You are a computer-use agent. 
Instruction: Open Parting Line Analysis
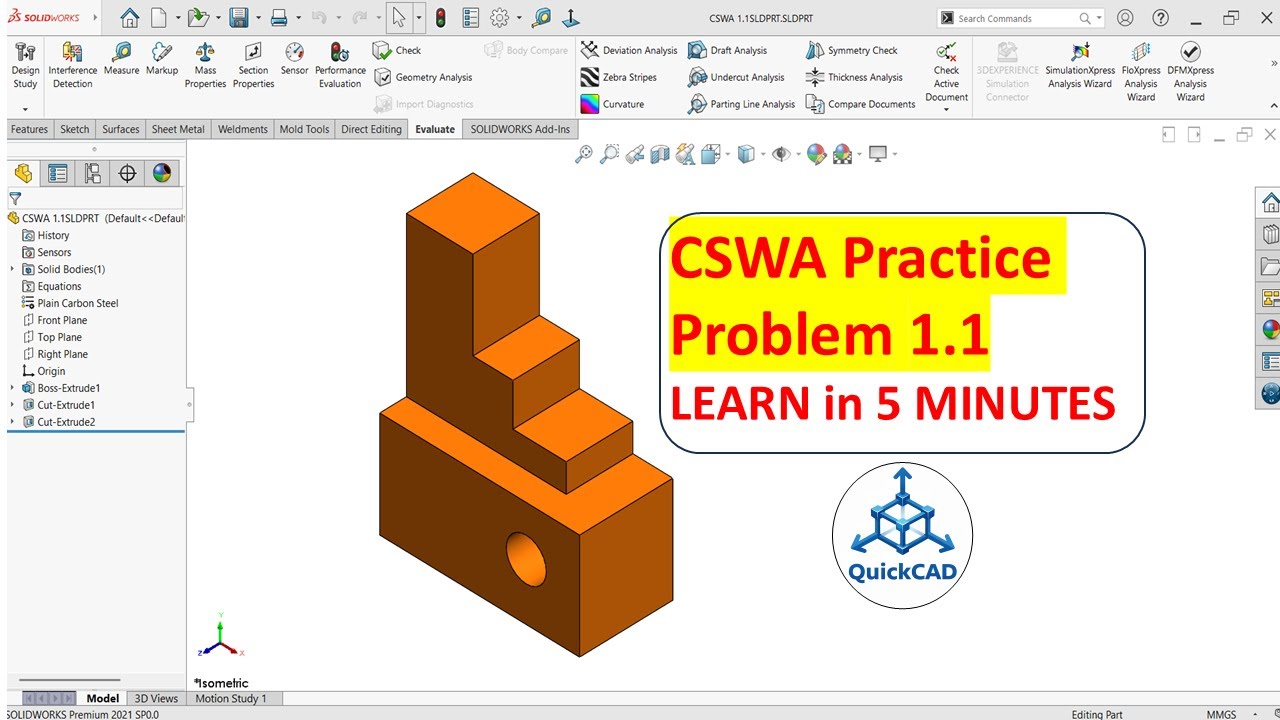click(741, 104)
